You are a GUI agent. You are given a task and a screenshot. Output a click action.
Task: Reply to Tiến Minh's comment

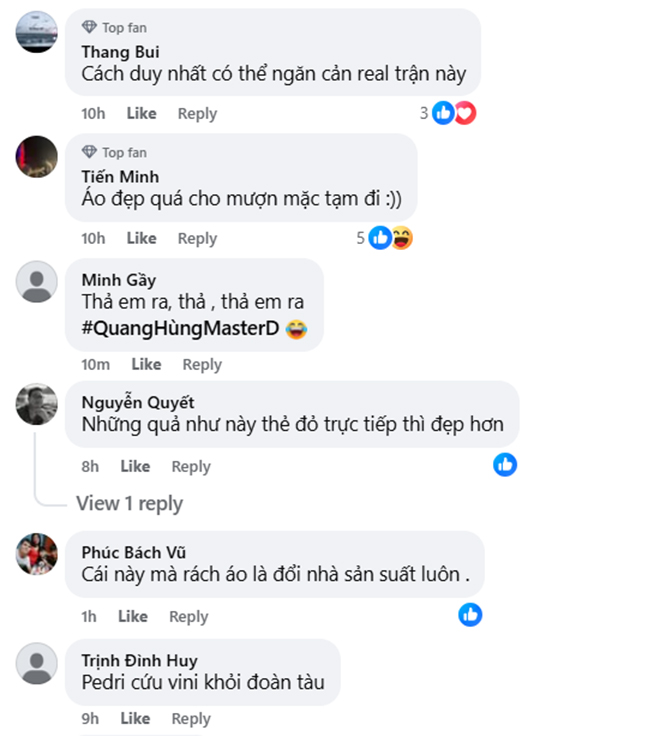tap(197, 238)
